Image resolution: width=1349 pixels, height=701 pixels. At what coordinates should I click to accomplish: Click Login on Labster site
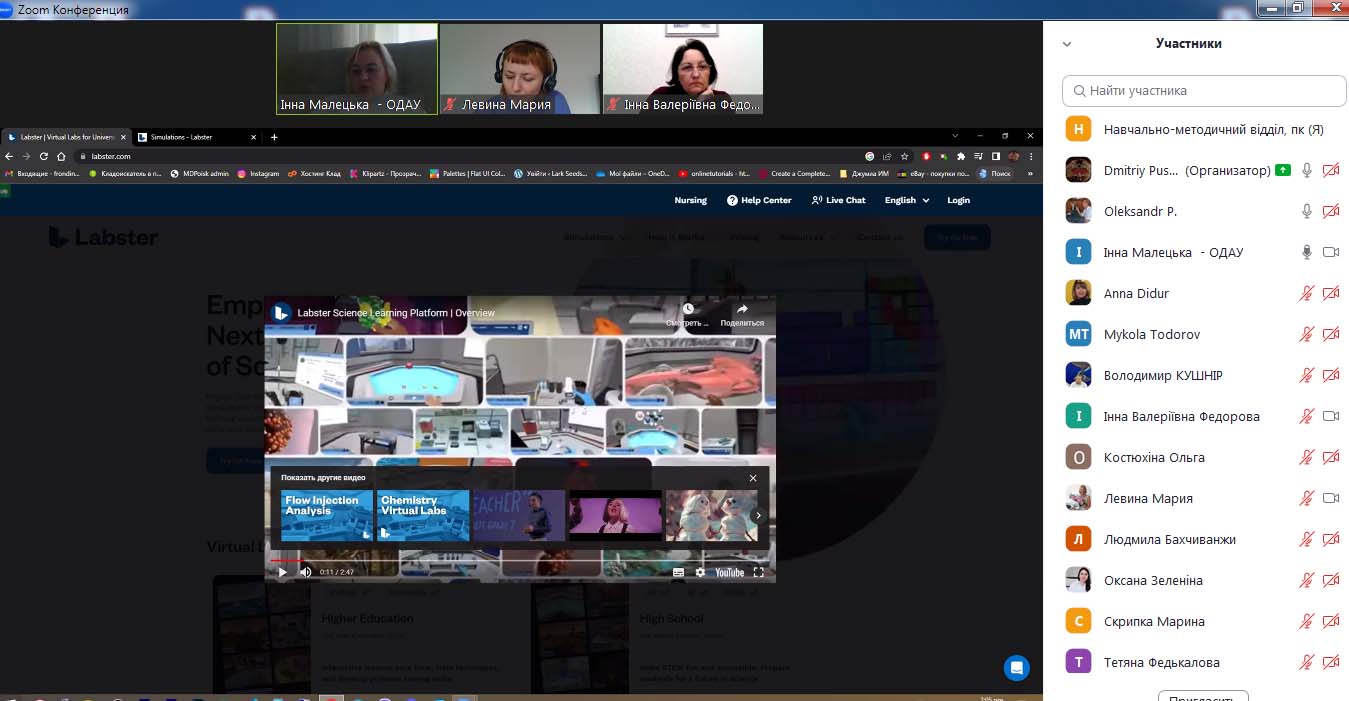[x=958, y=200]
